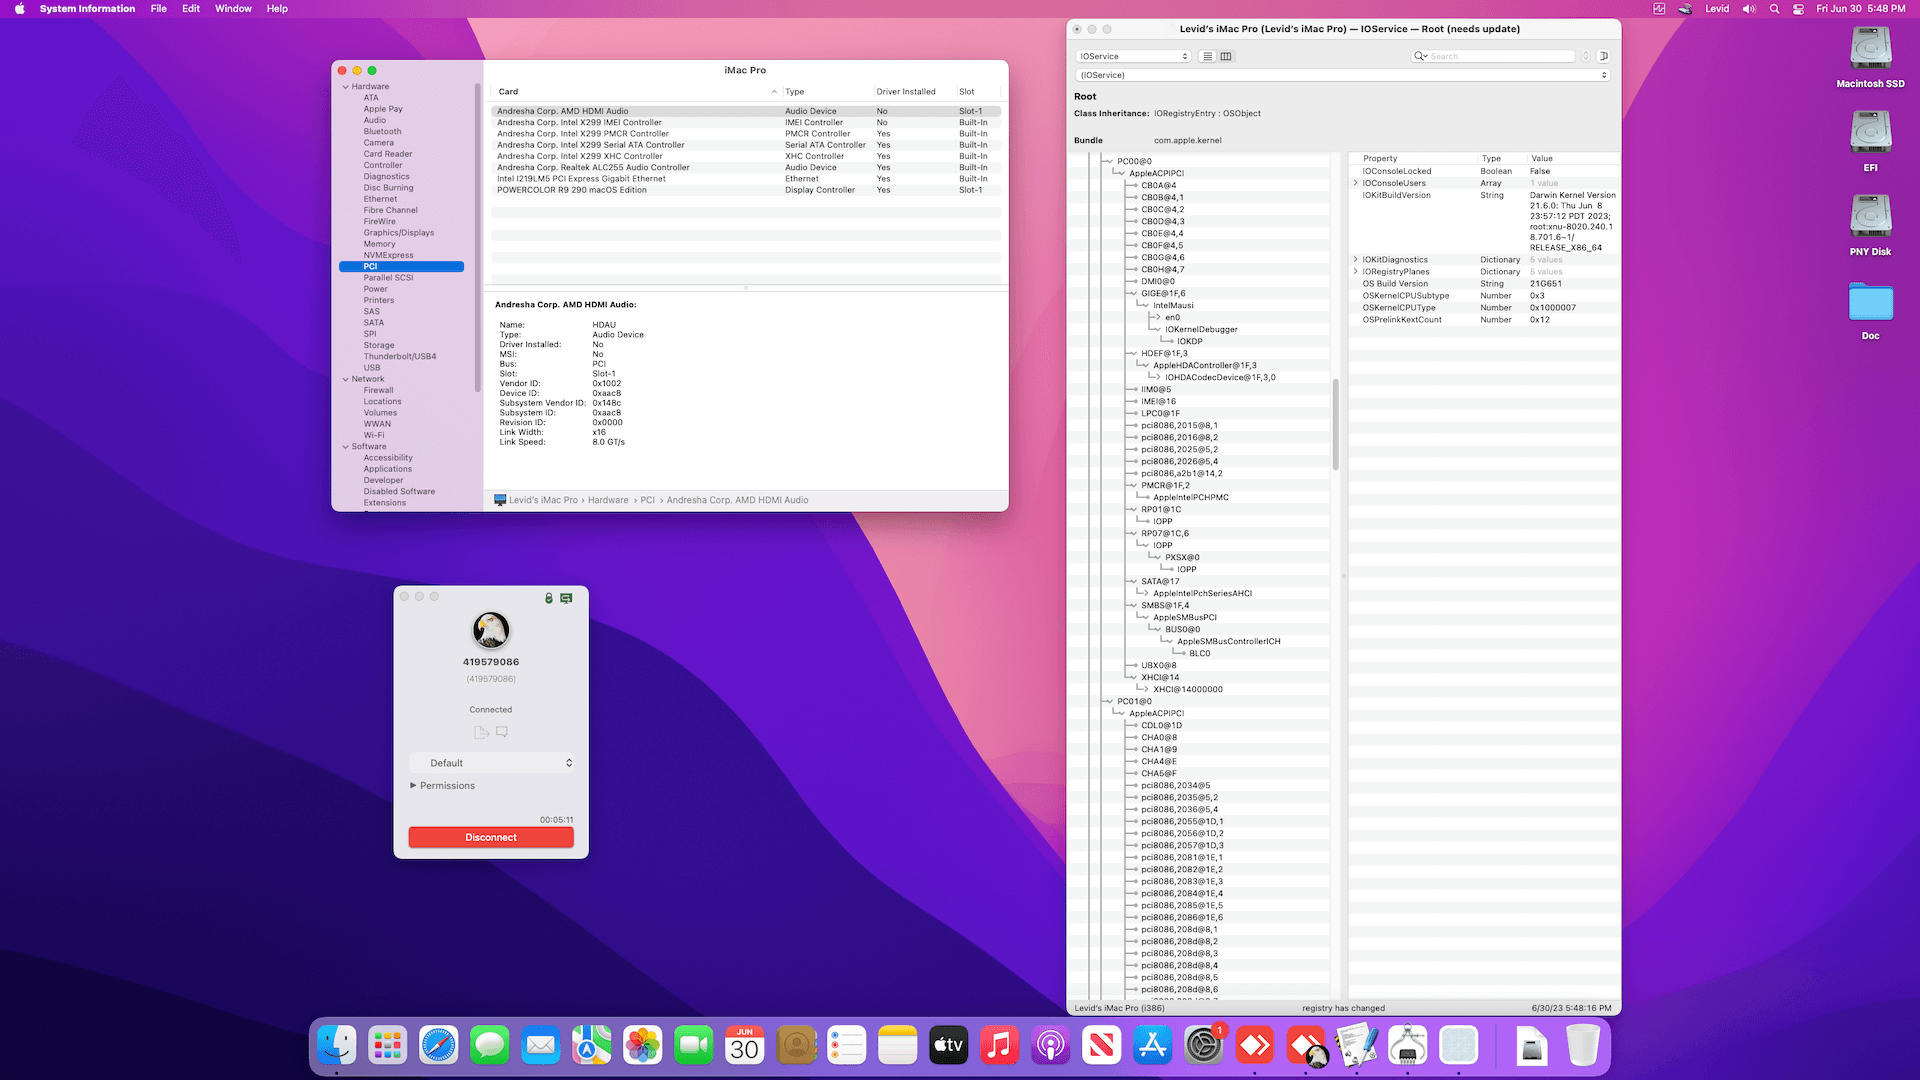Expand the IOKitDiagnostics dictionary property
Screen dimensions: 1920x1080
coord(1356,260)
